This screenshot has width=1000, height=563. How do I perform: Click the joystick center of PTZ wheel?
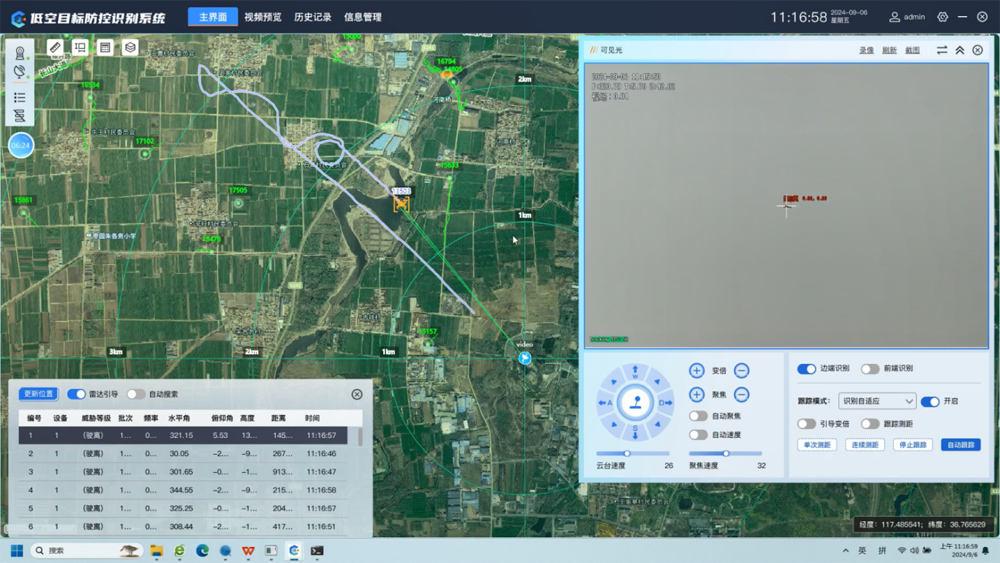pos(635,402)
